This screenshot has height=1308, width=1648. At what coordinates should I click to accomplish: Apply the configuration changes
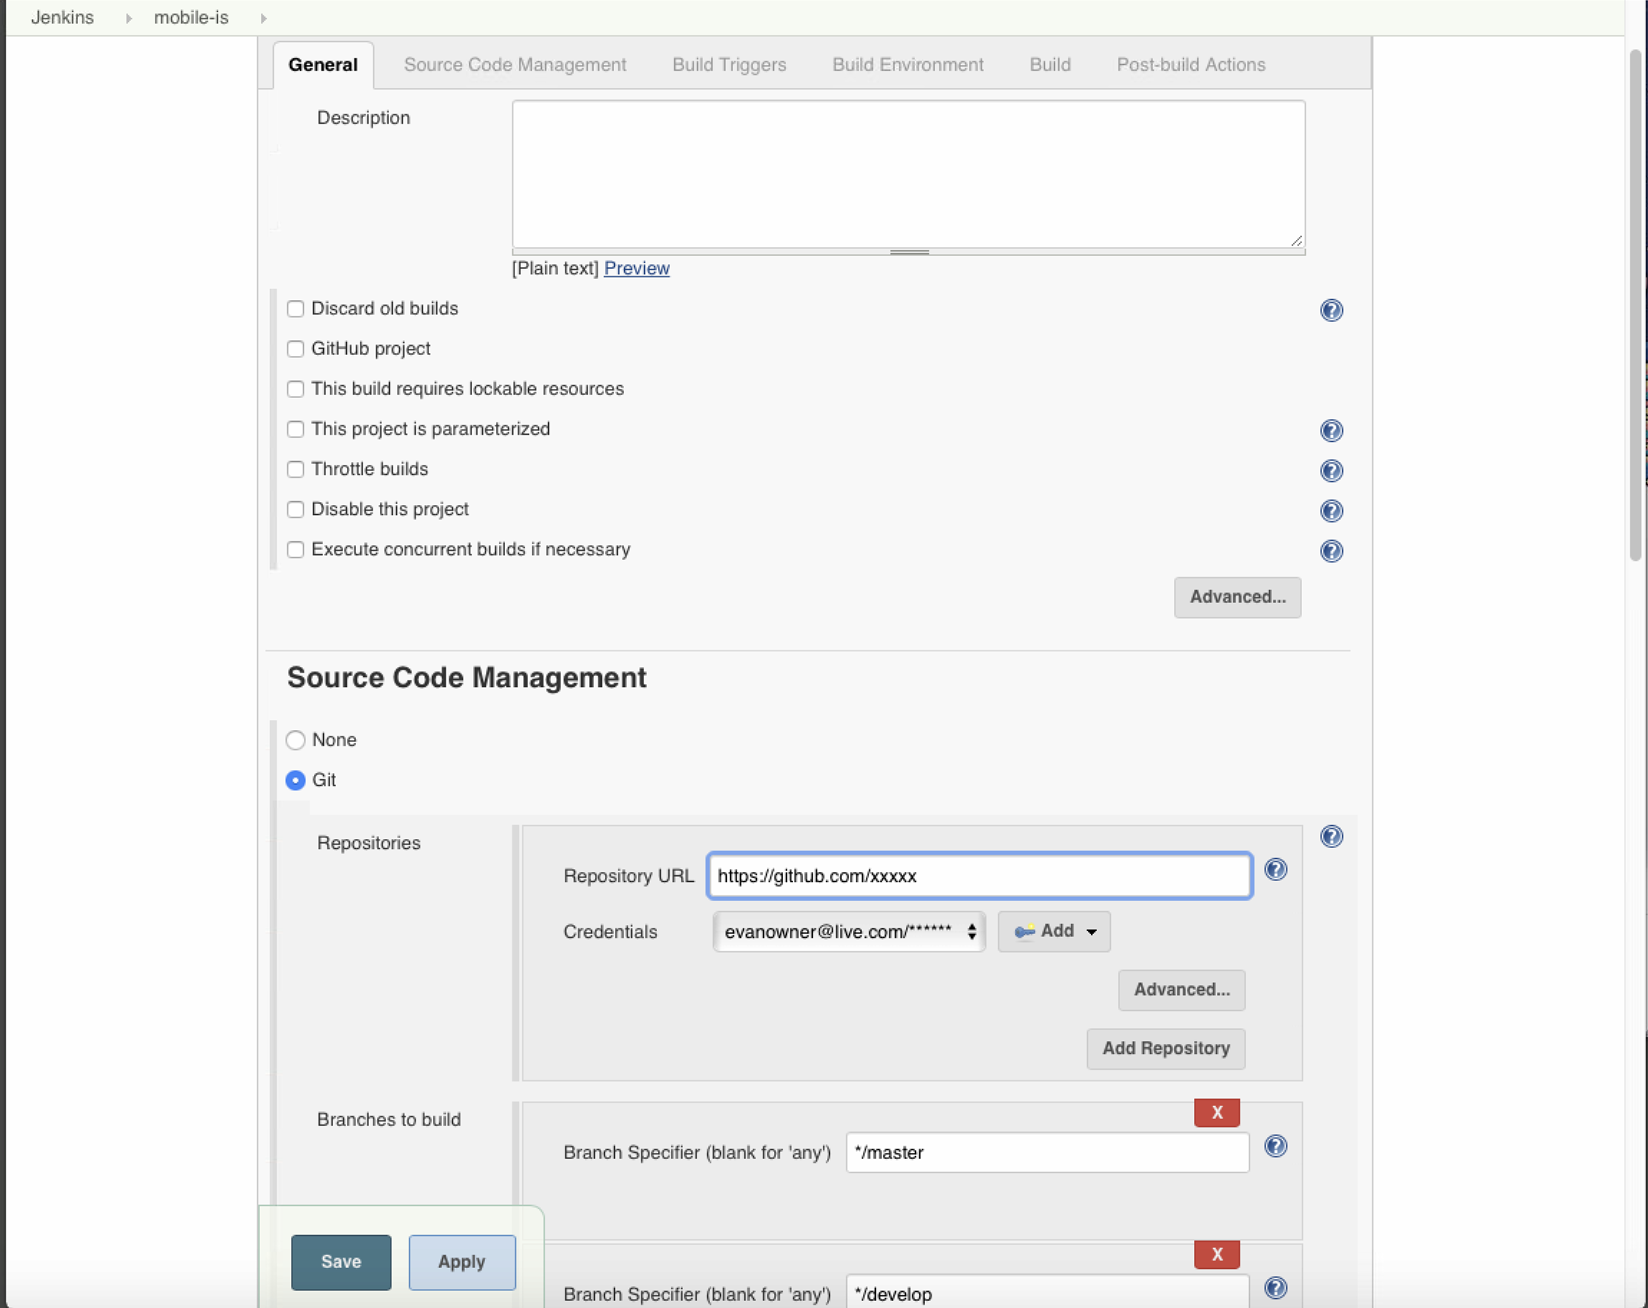click(x=461, y=1262)
